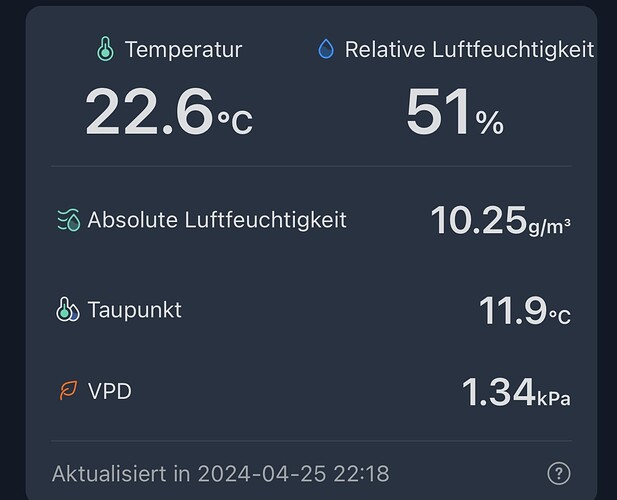617x500 pixels.
Task: Open the VPD row label
Action: [x=110, y=391]
